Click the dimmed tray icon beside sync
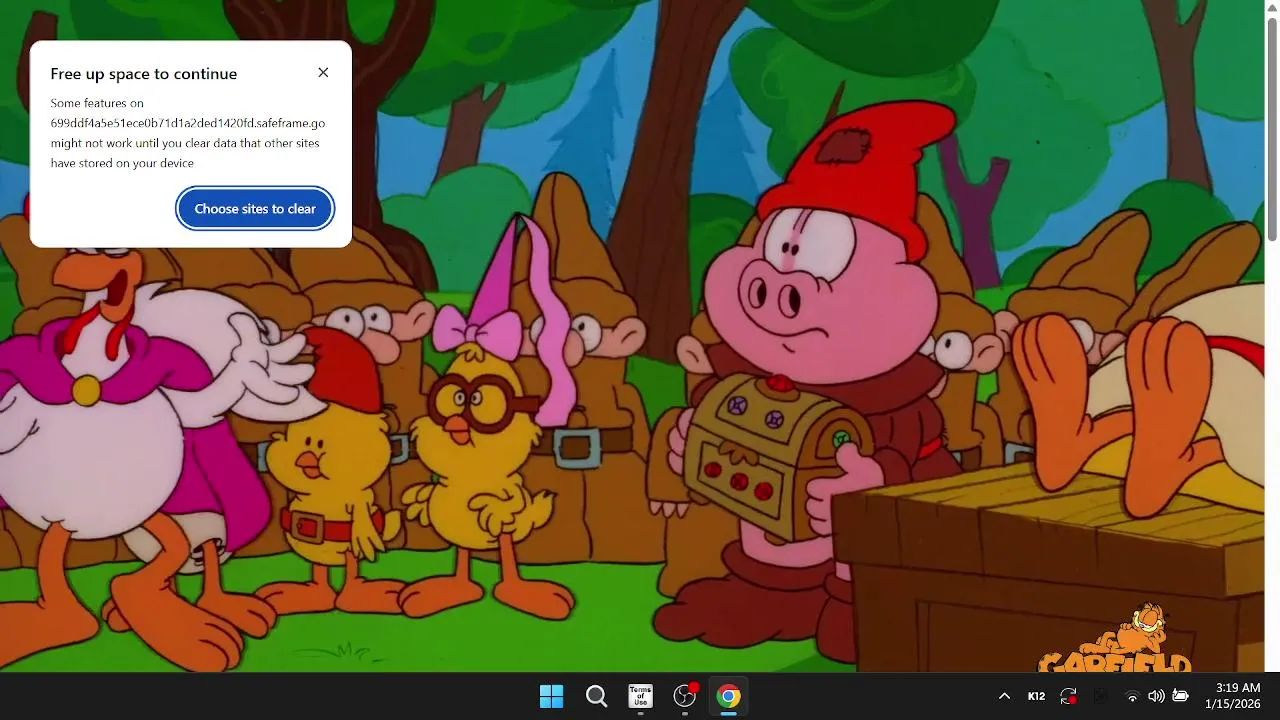The width and height of the screenshot is (1280, 720). pyautogui.click(x=1100, y=696)
